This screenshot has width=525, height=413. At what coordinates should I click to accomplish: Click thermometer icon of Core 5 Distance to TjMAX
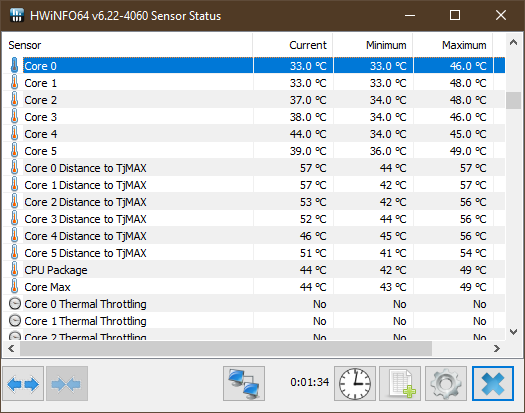(14, 253)
